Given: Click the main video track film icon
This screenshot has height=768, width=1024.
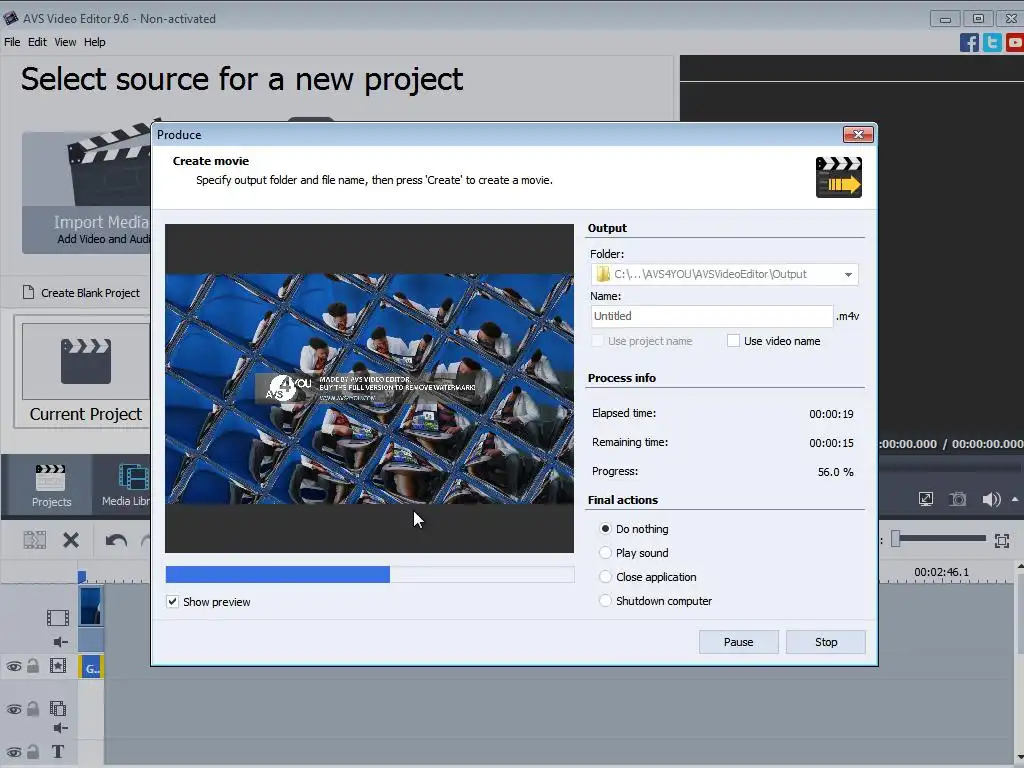Looking at the screenshot, I should click(57, 617).
